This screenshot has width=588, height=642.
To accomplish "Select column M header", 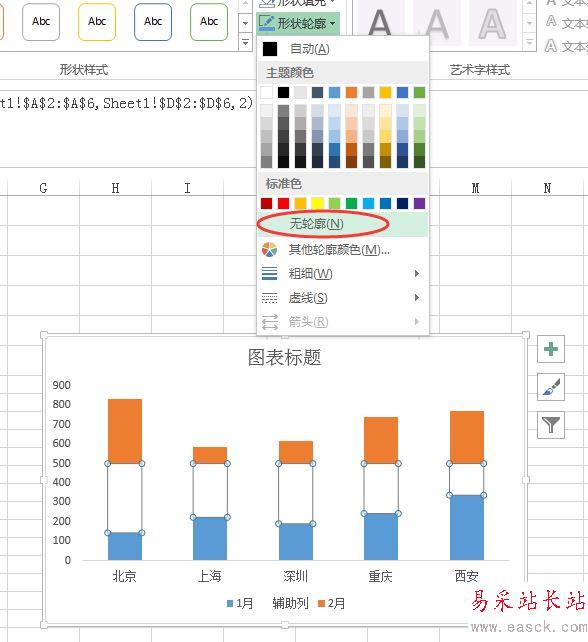I will [x=475, y=188].
